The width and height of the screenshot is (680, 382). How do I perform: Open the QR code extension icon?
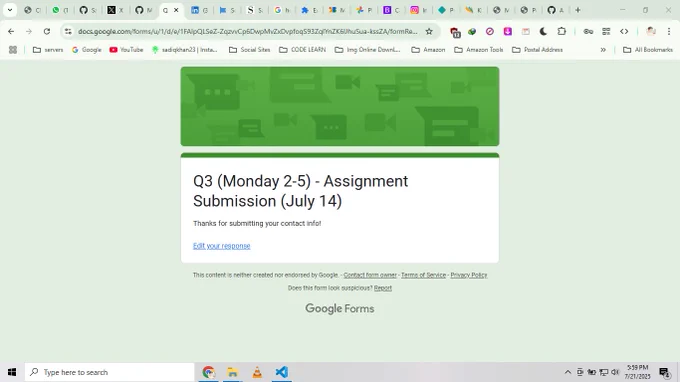tap(606, 31)
